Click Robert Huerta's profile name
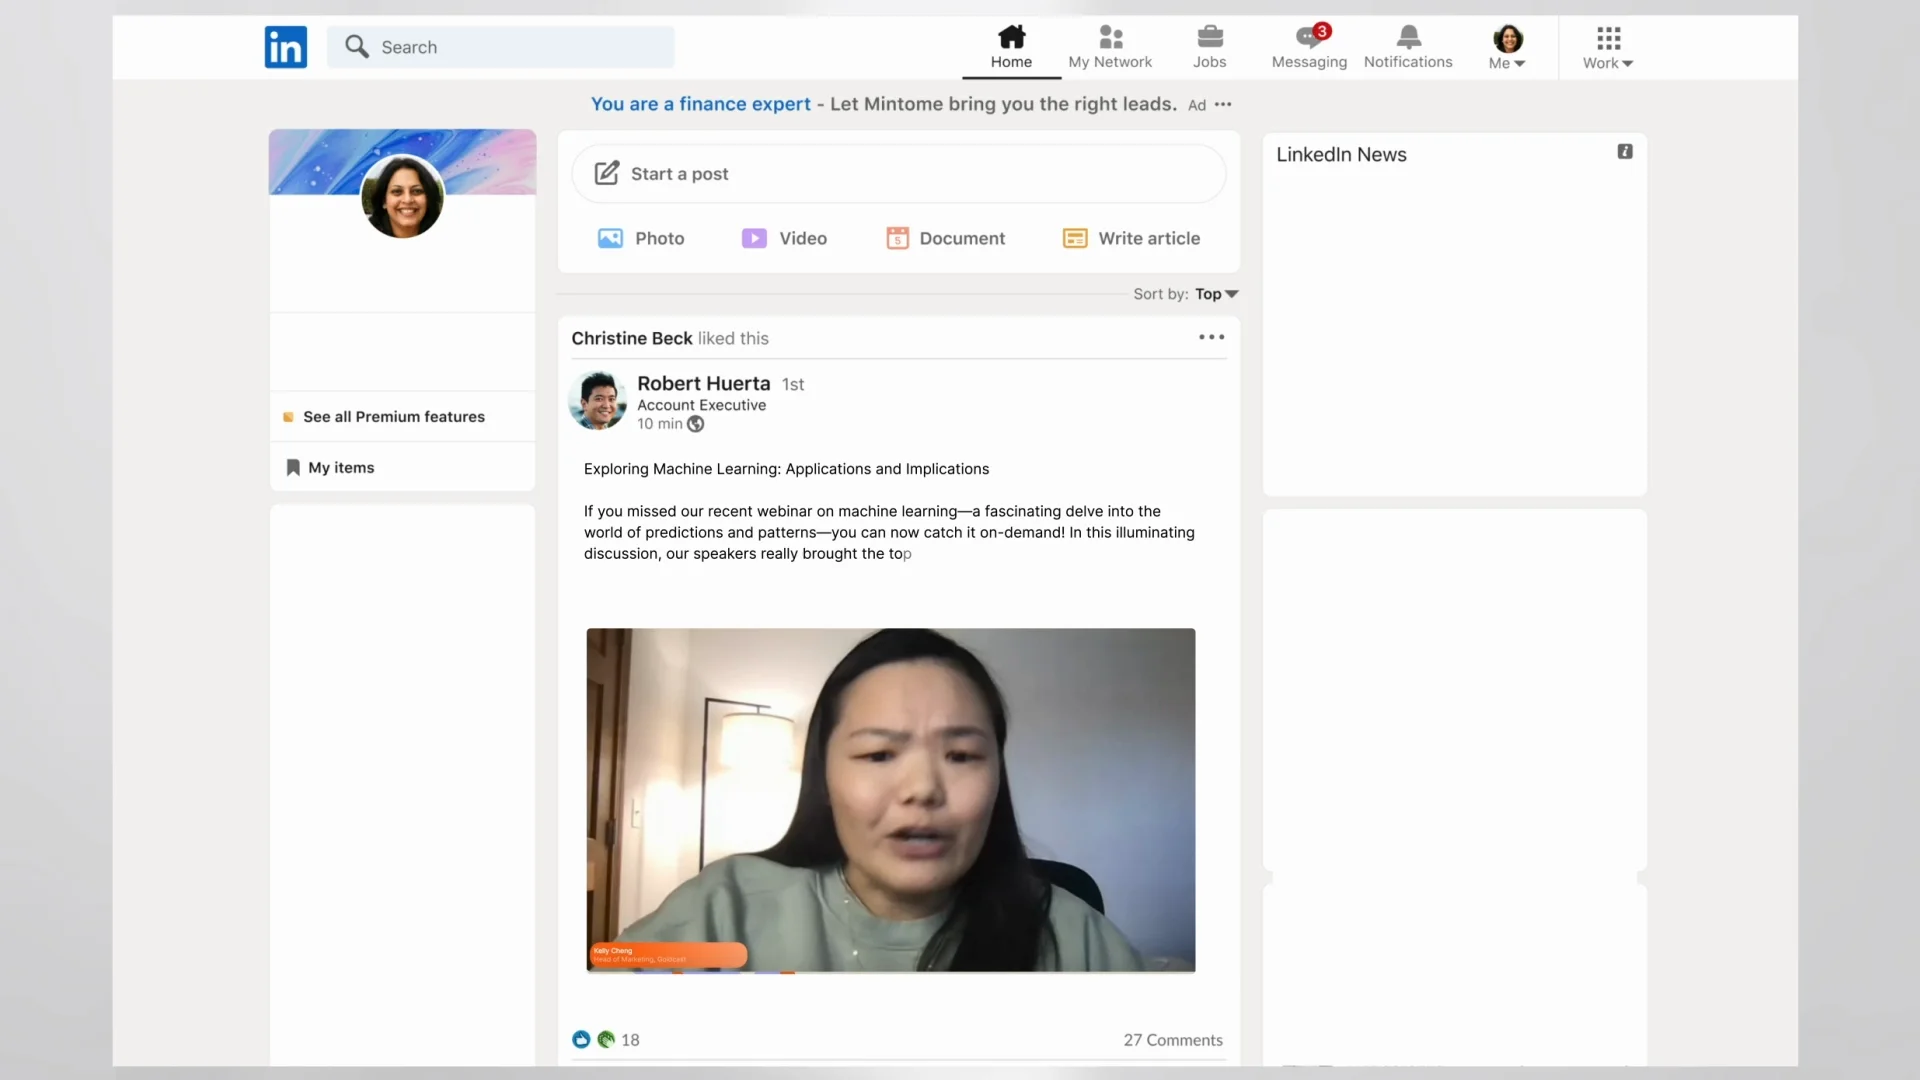The image size is (1920, 1080). [x=703, y=383]
